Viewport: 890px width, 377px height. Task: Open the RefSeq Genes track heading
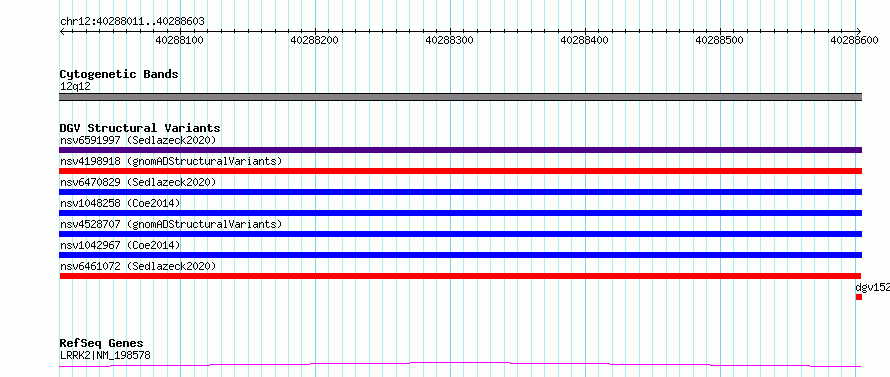(102, 344)
